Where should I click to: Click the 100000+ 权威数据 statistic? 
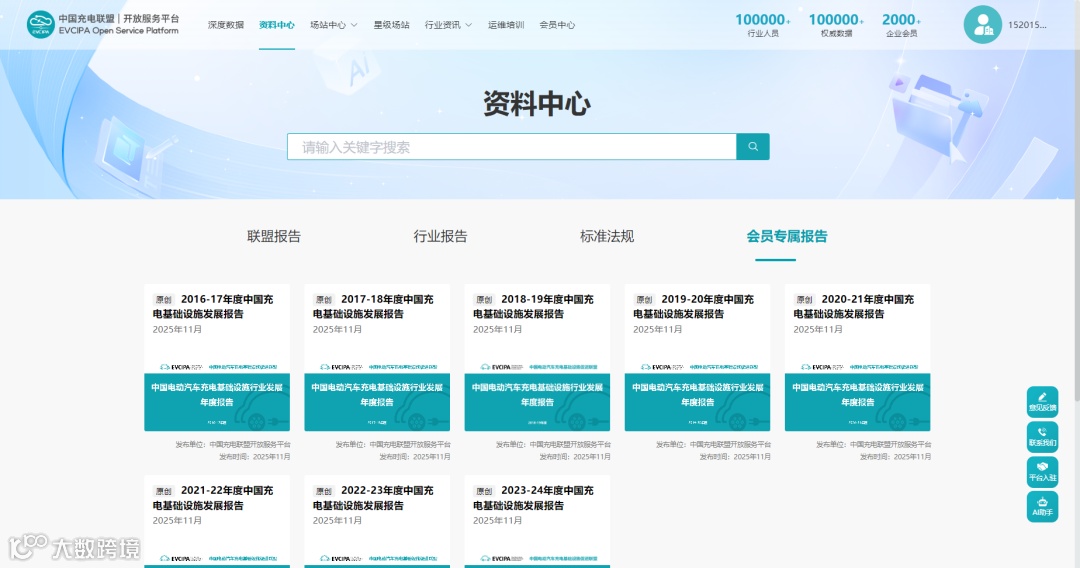click(x=836, y=25)
